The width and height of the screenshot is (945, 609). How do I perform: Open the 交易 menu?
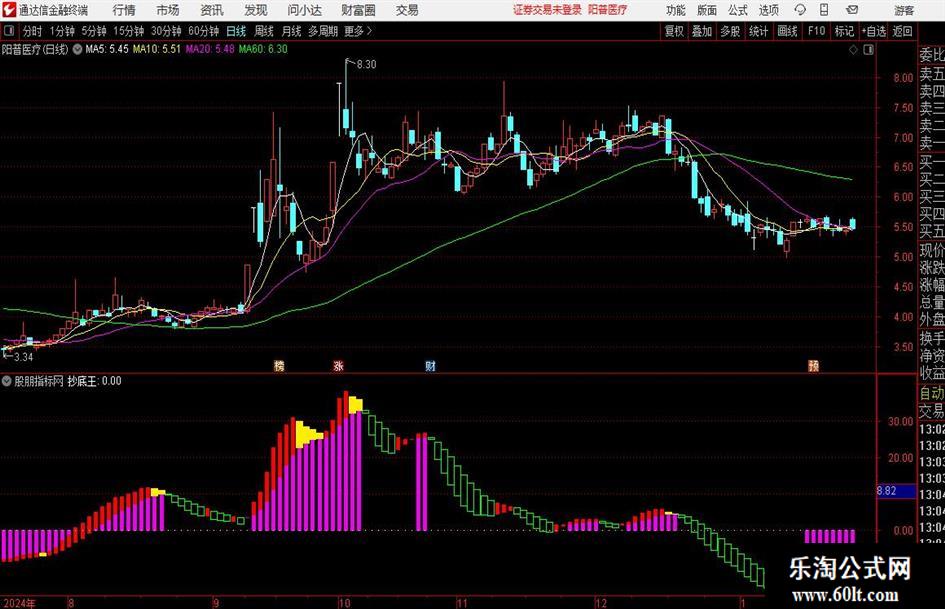(407, 10)
